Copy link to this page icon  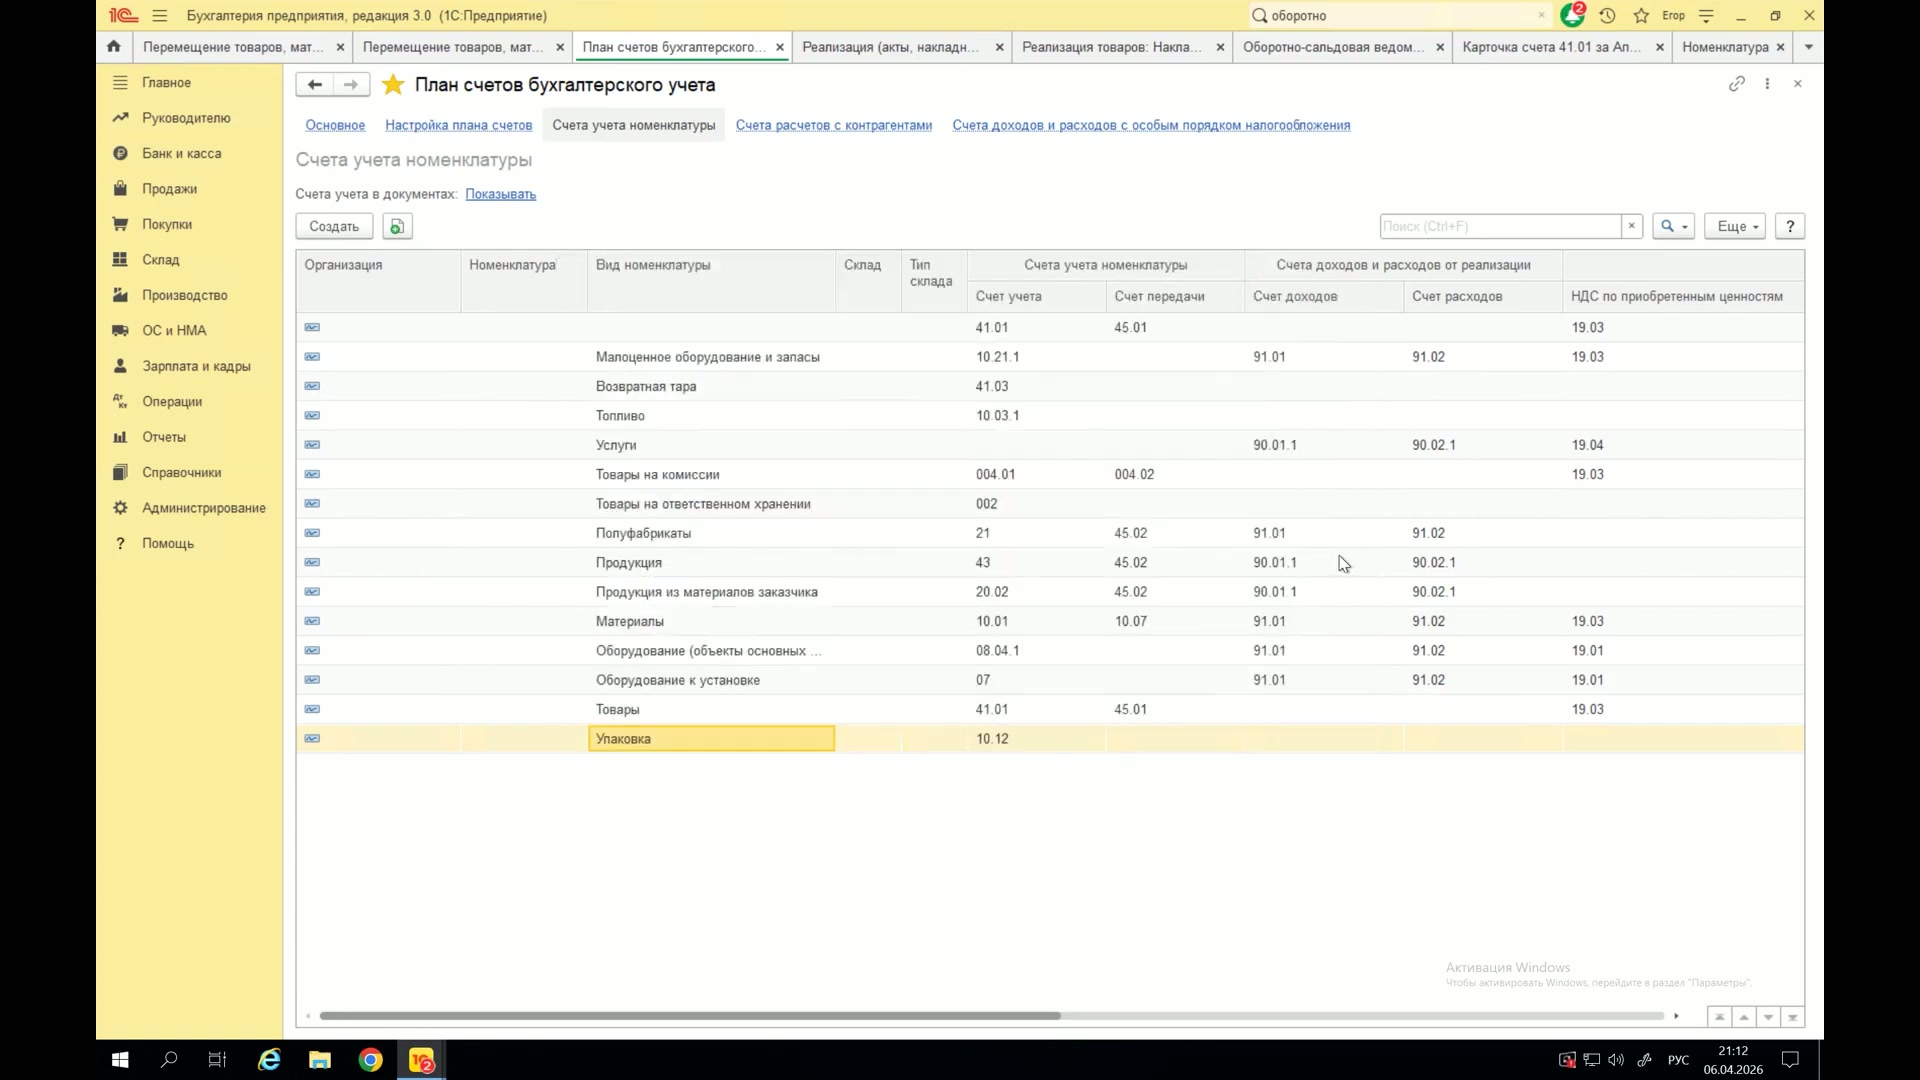1737,84
